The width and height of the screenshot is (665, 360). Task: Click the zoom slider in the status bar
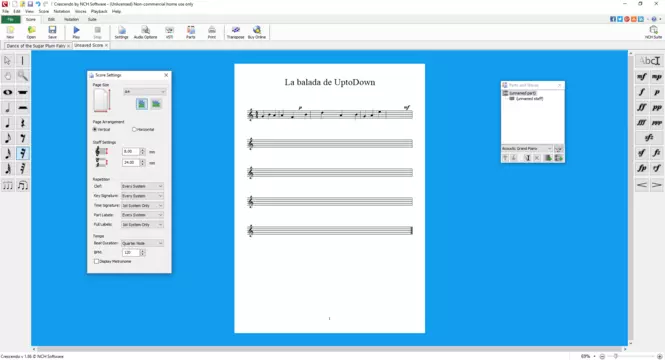(x=631, y=357)
